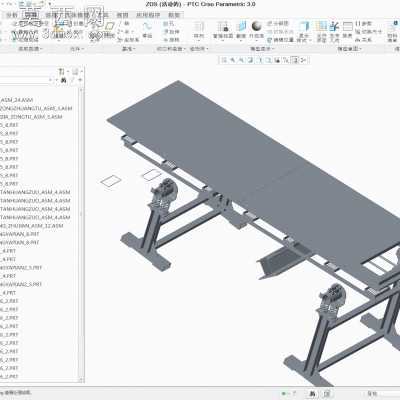Viewport: 400px width, 400px height.
Task: Open the Family Table (族表) icon
Action: point(348,29)
